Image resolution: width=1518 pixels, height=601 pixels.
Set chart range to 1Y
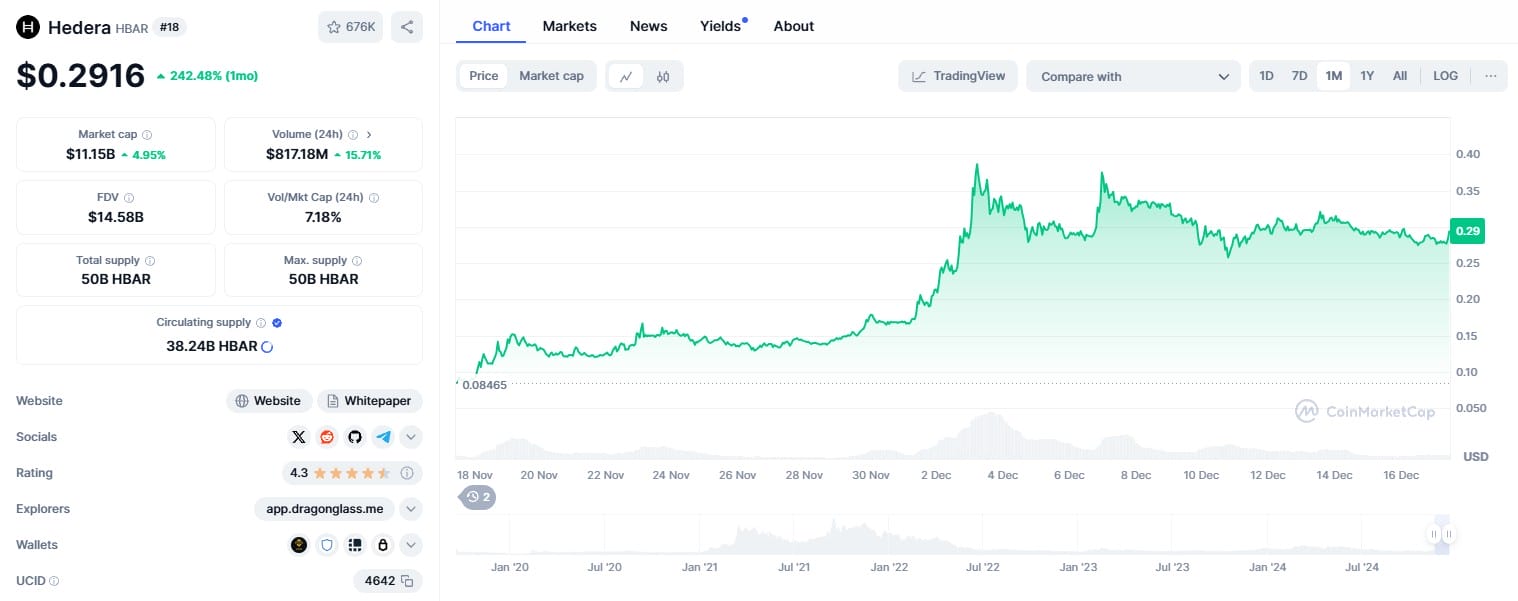[x=1367, y=76]
